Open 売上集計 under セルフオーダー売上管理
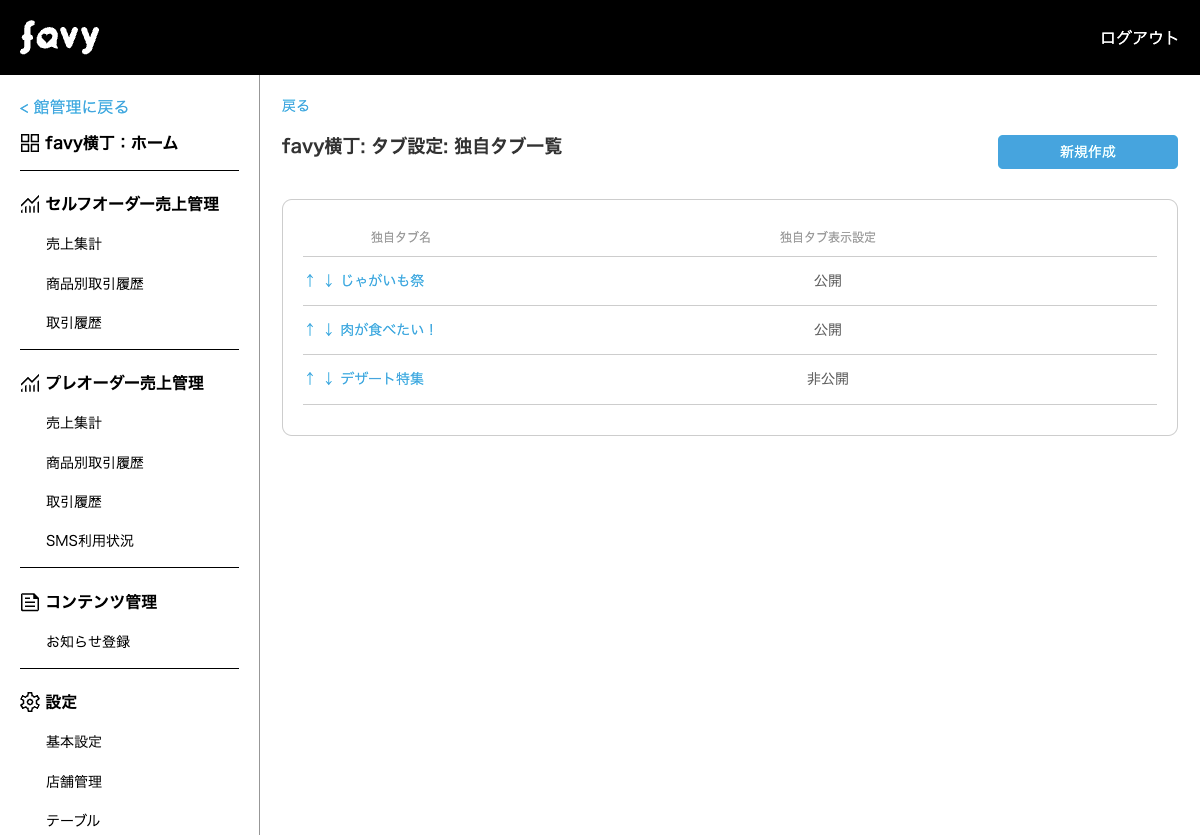 point(74,244)
